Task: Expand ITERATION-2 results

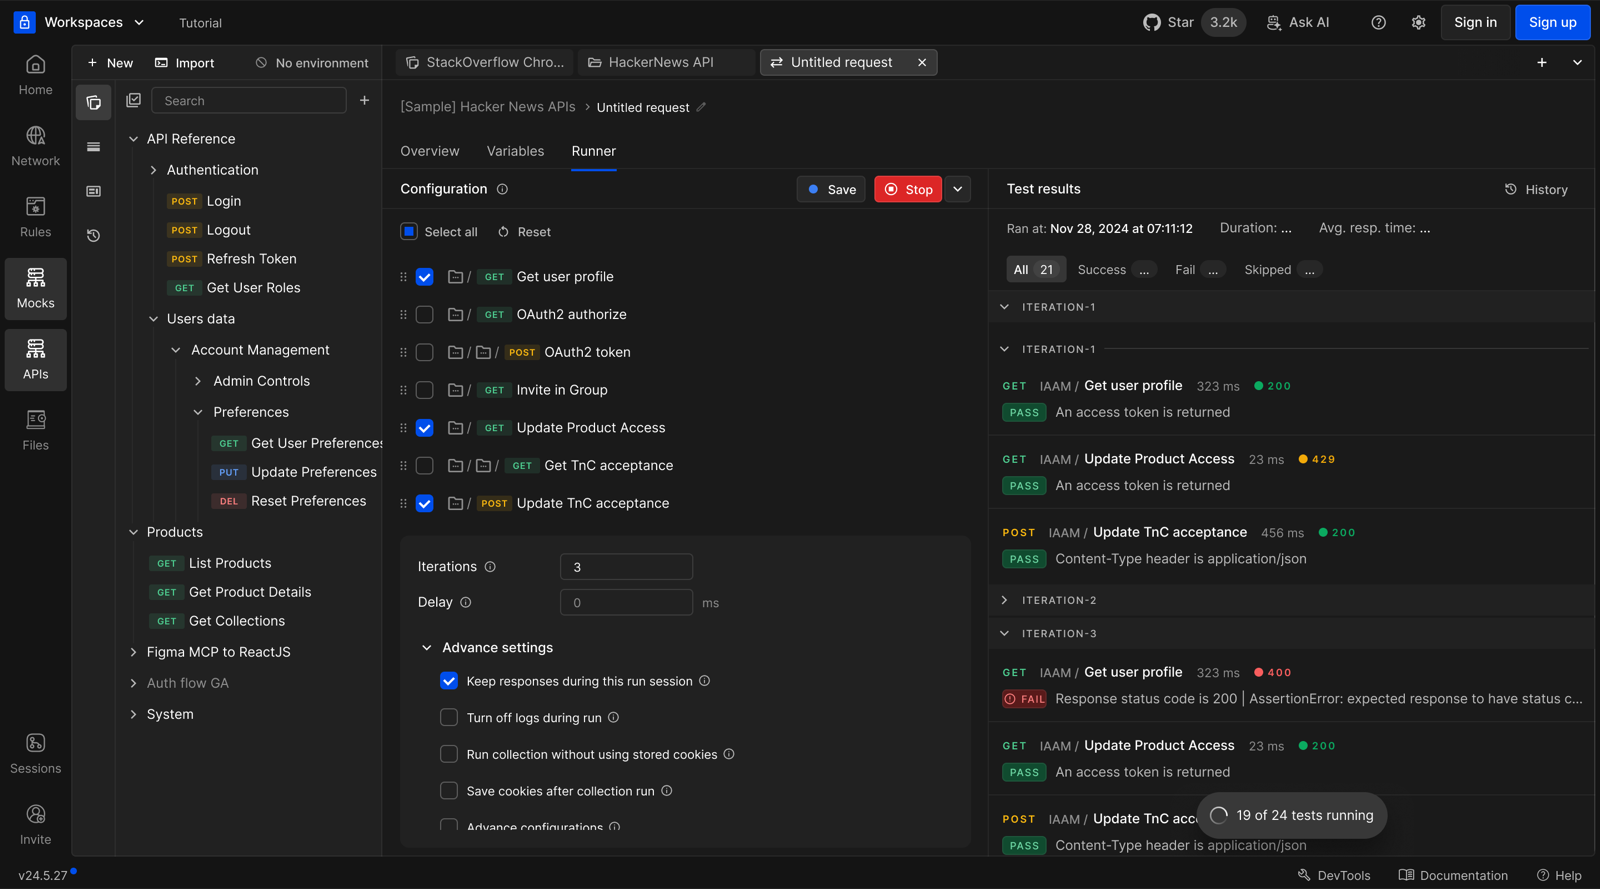Action: (x=1005, y=600)
